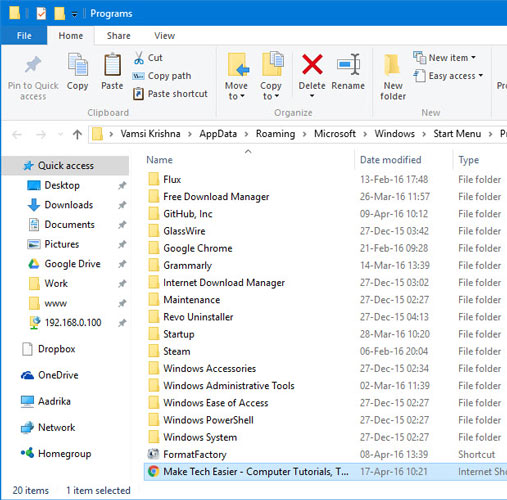Select the Revo Uninstaller folder
The image size is (507, 500).
coord(198,317)
